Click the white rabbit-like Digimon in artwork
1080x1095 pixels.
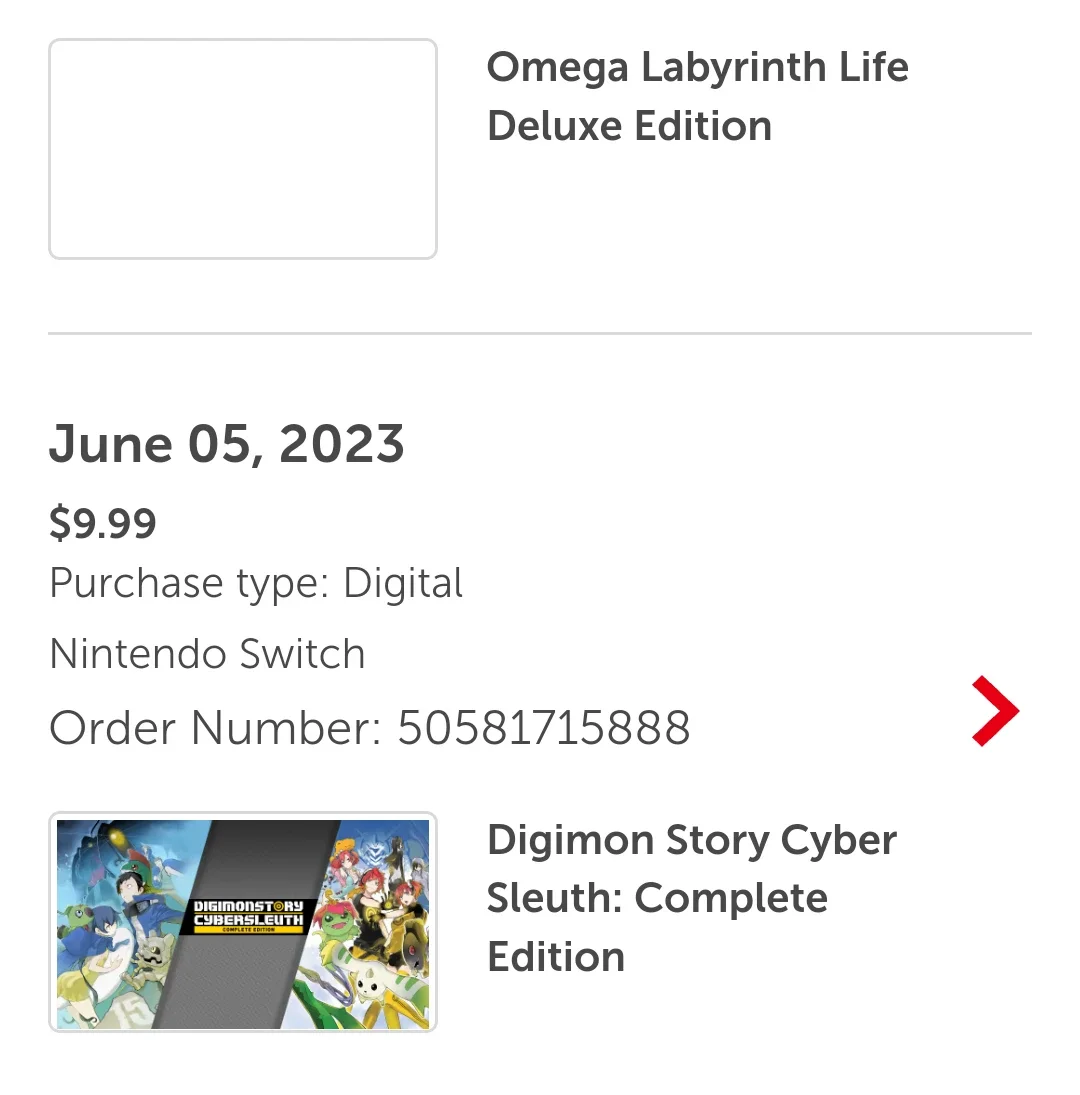click(370, 985)
